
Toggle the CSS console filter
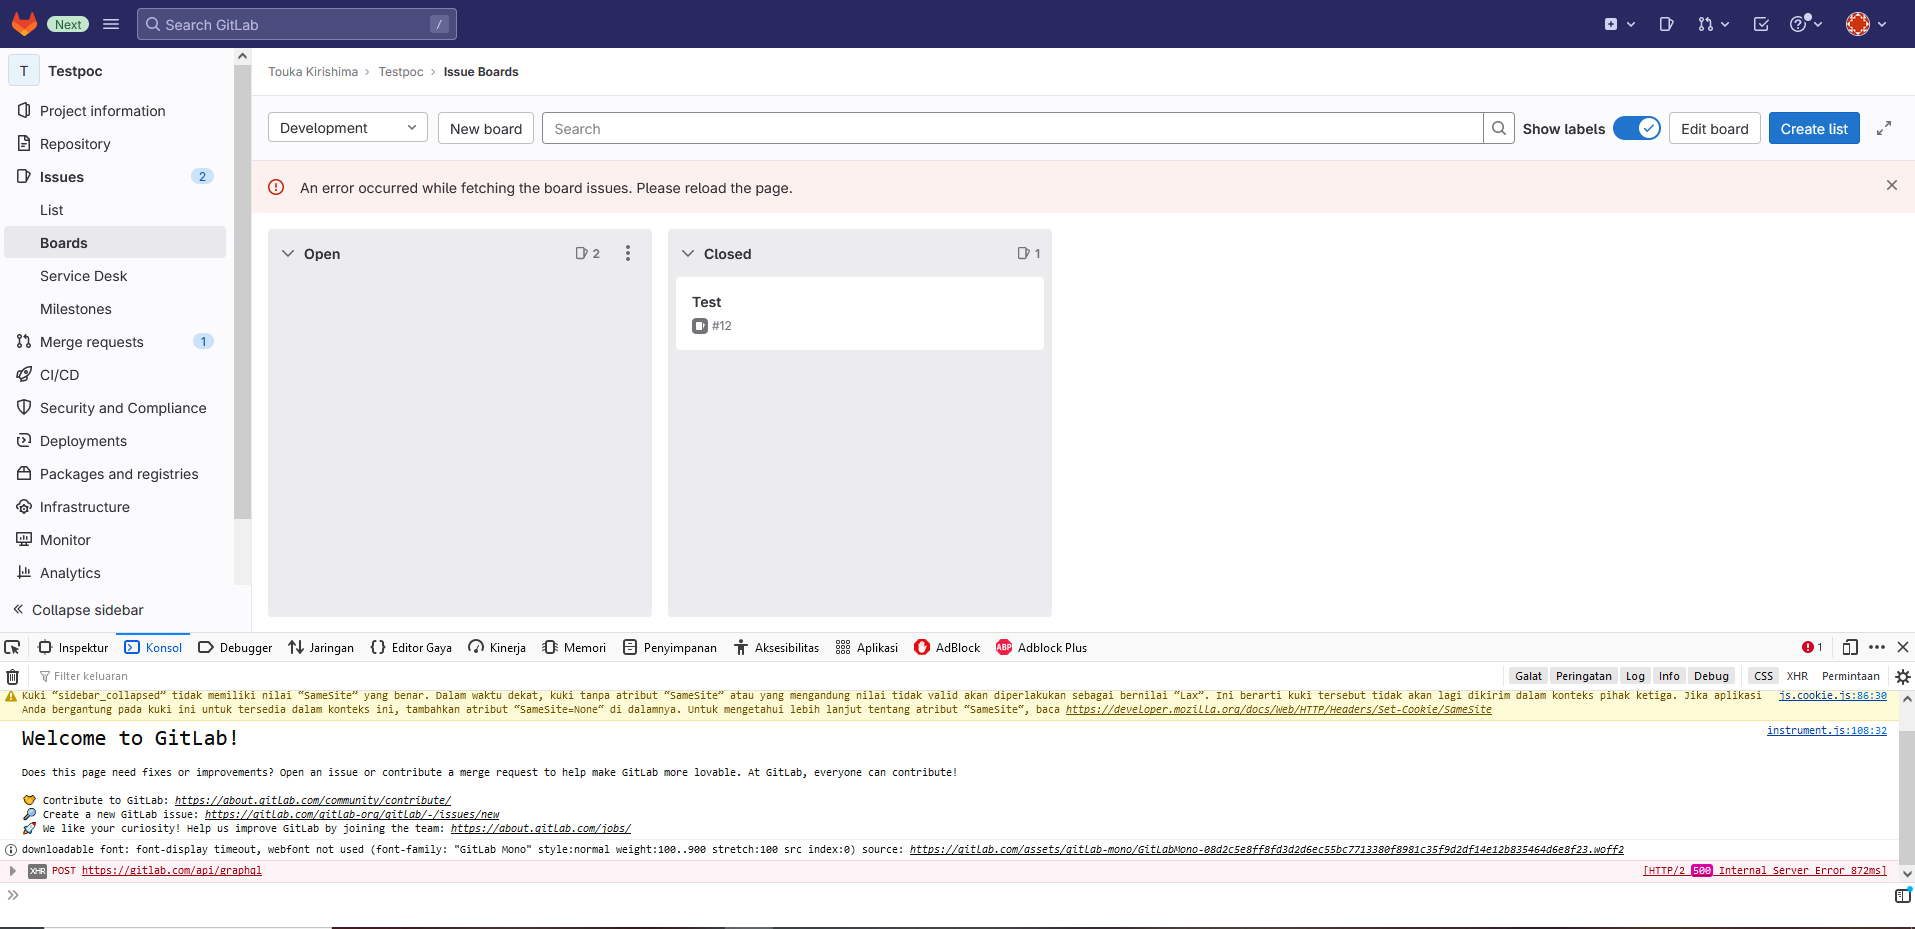coord(1763,676)
